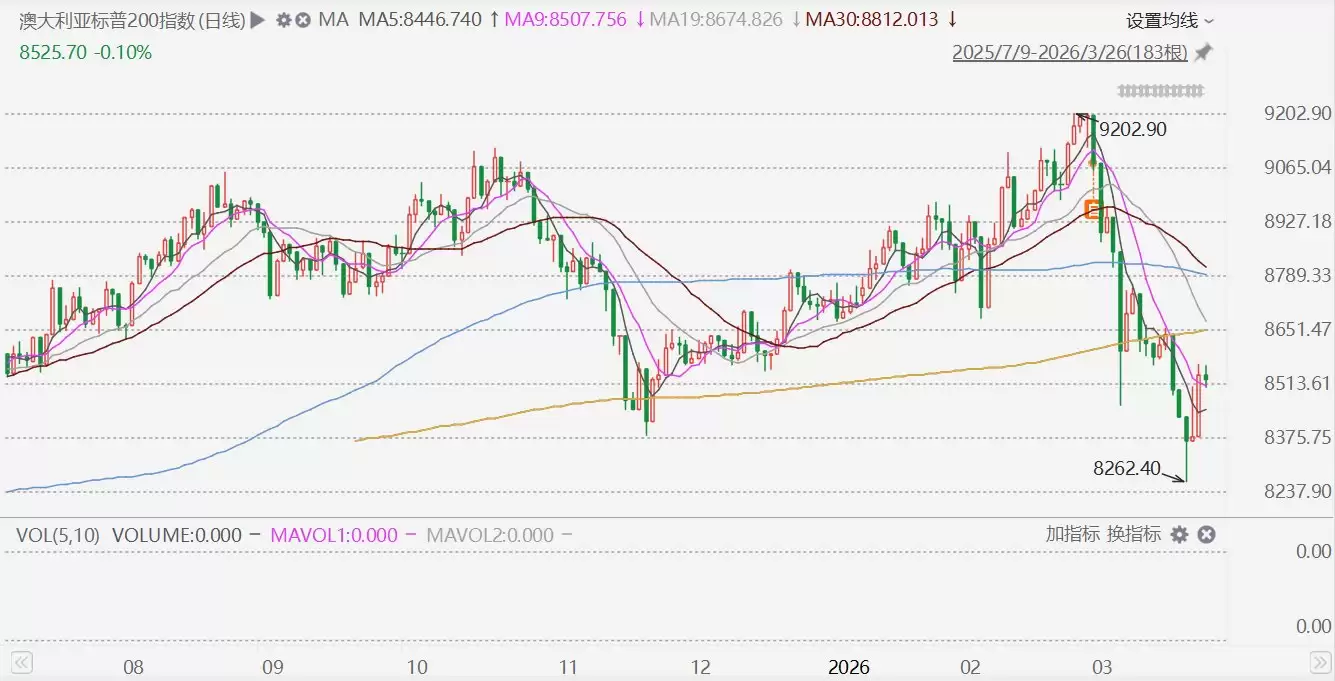Open MA indicator settings gear

coord(283,20)
